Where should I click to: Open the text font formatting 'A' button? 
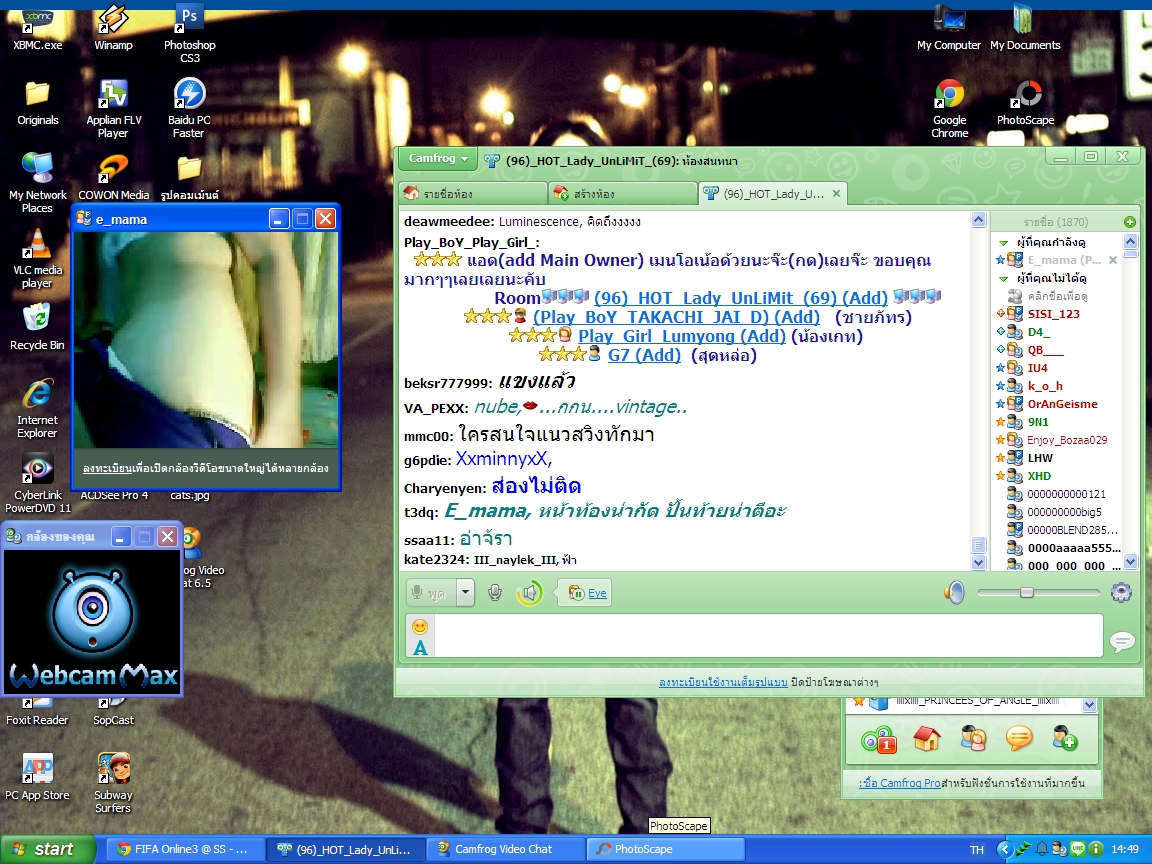pyautogui.click(x=420, y=647)
